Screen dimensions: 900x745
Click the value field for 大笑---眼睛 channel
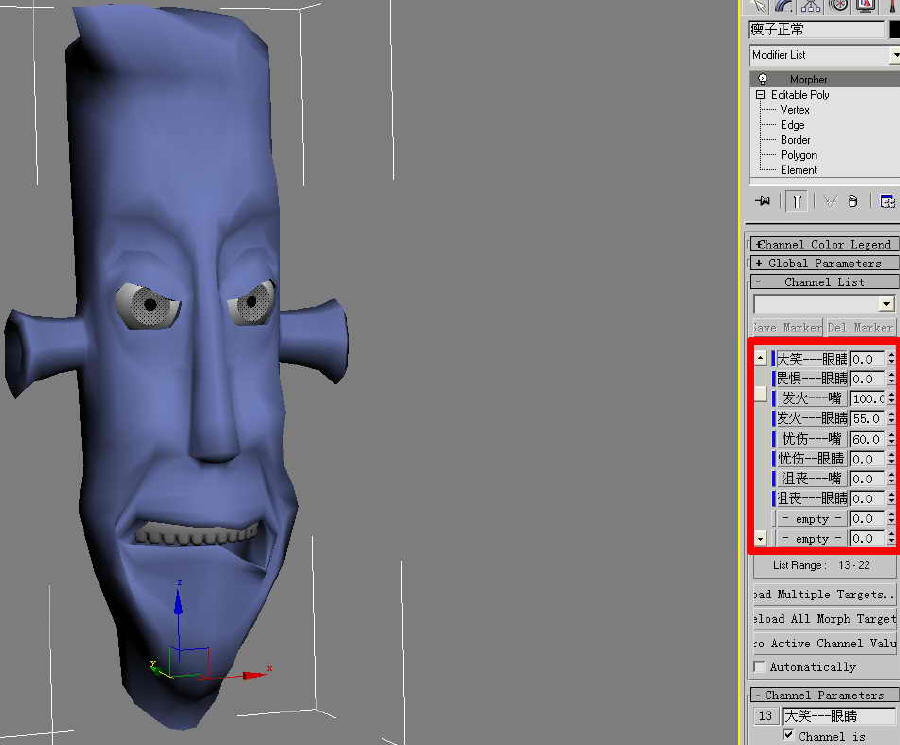[x=867, y=359]
